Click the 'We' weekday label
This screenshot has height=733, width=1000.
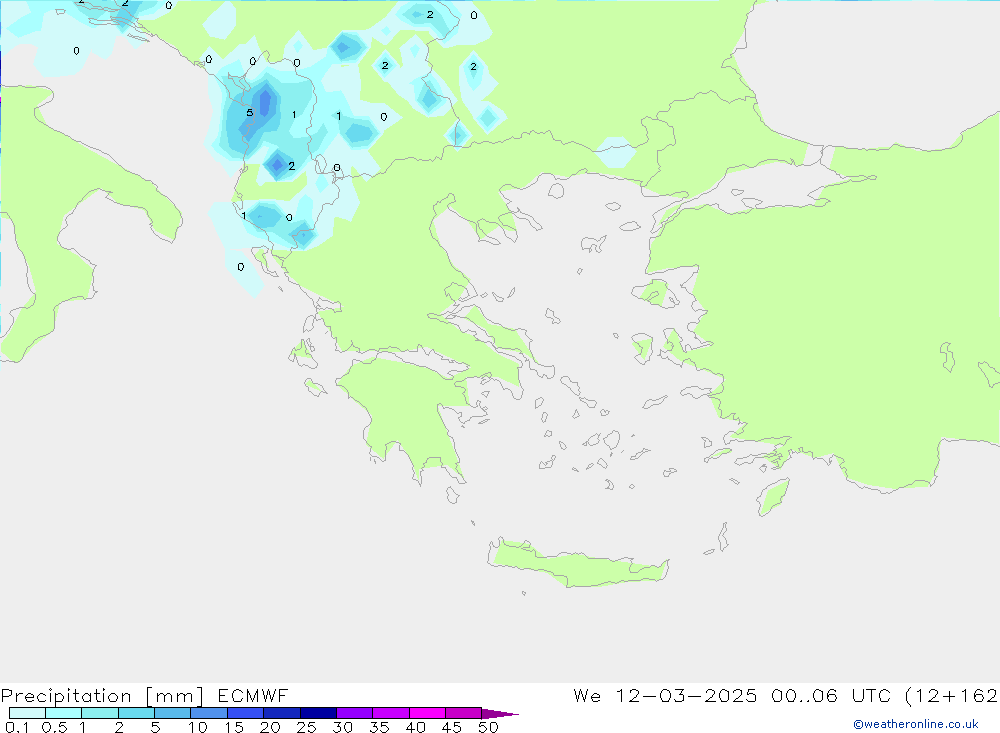click(x=587, y=696)
